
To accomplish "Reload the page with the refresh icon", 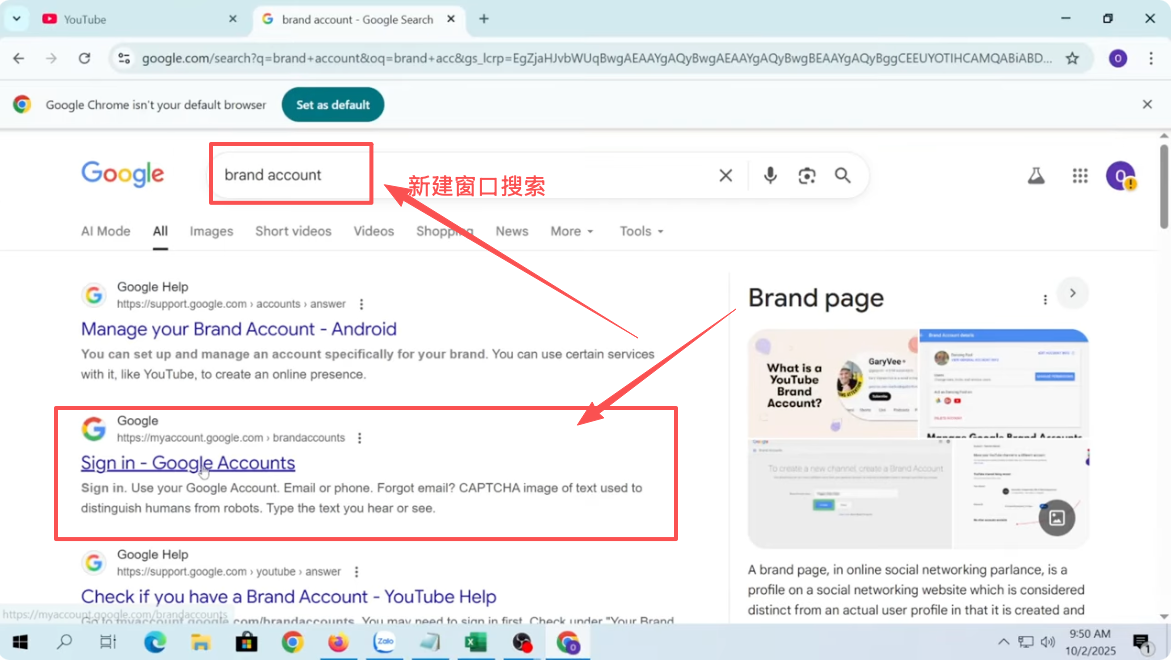I will (x=85, y=58).
